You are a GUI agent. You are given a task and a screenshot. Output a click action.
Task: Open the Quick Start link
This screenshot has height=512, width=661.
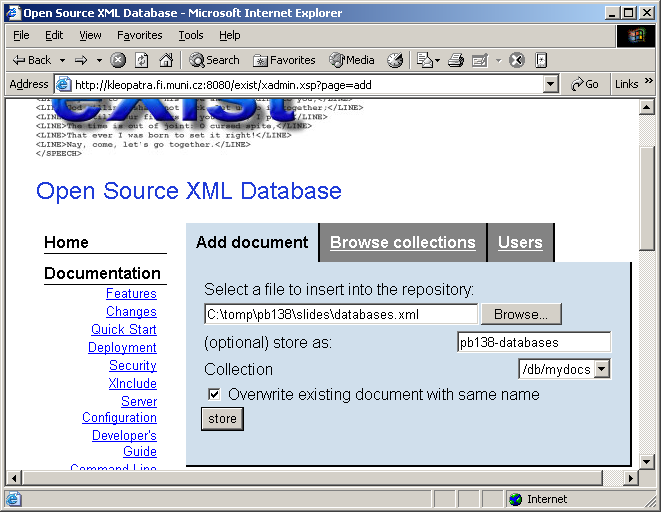click(124, 330)
